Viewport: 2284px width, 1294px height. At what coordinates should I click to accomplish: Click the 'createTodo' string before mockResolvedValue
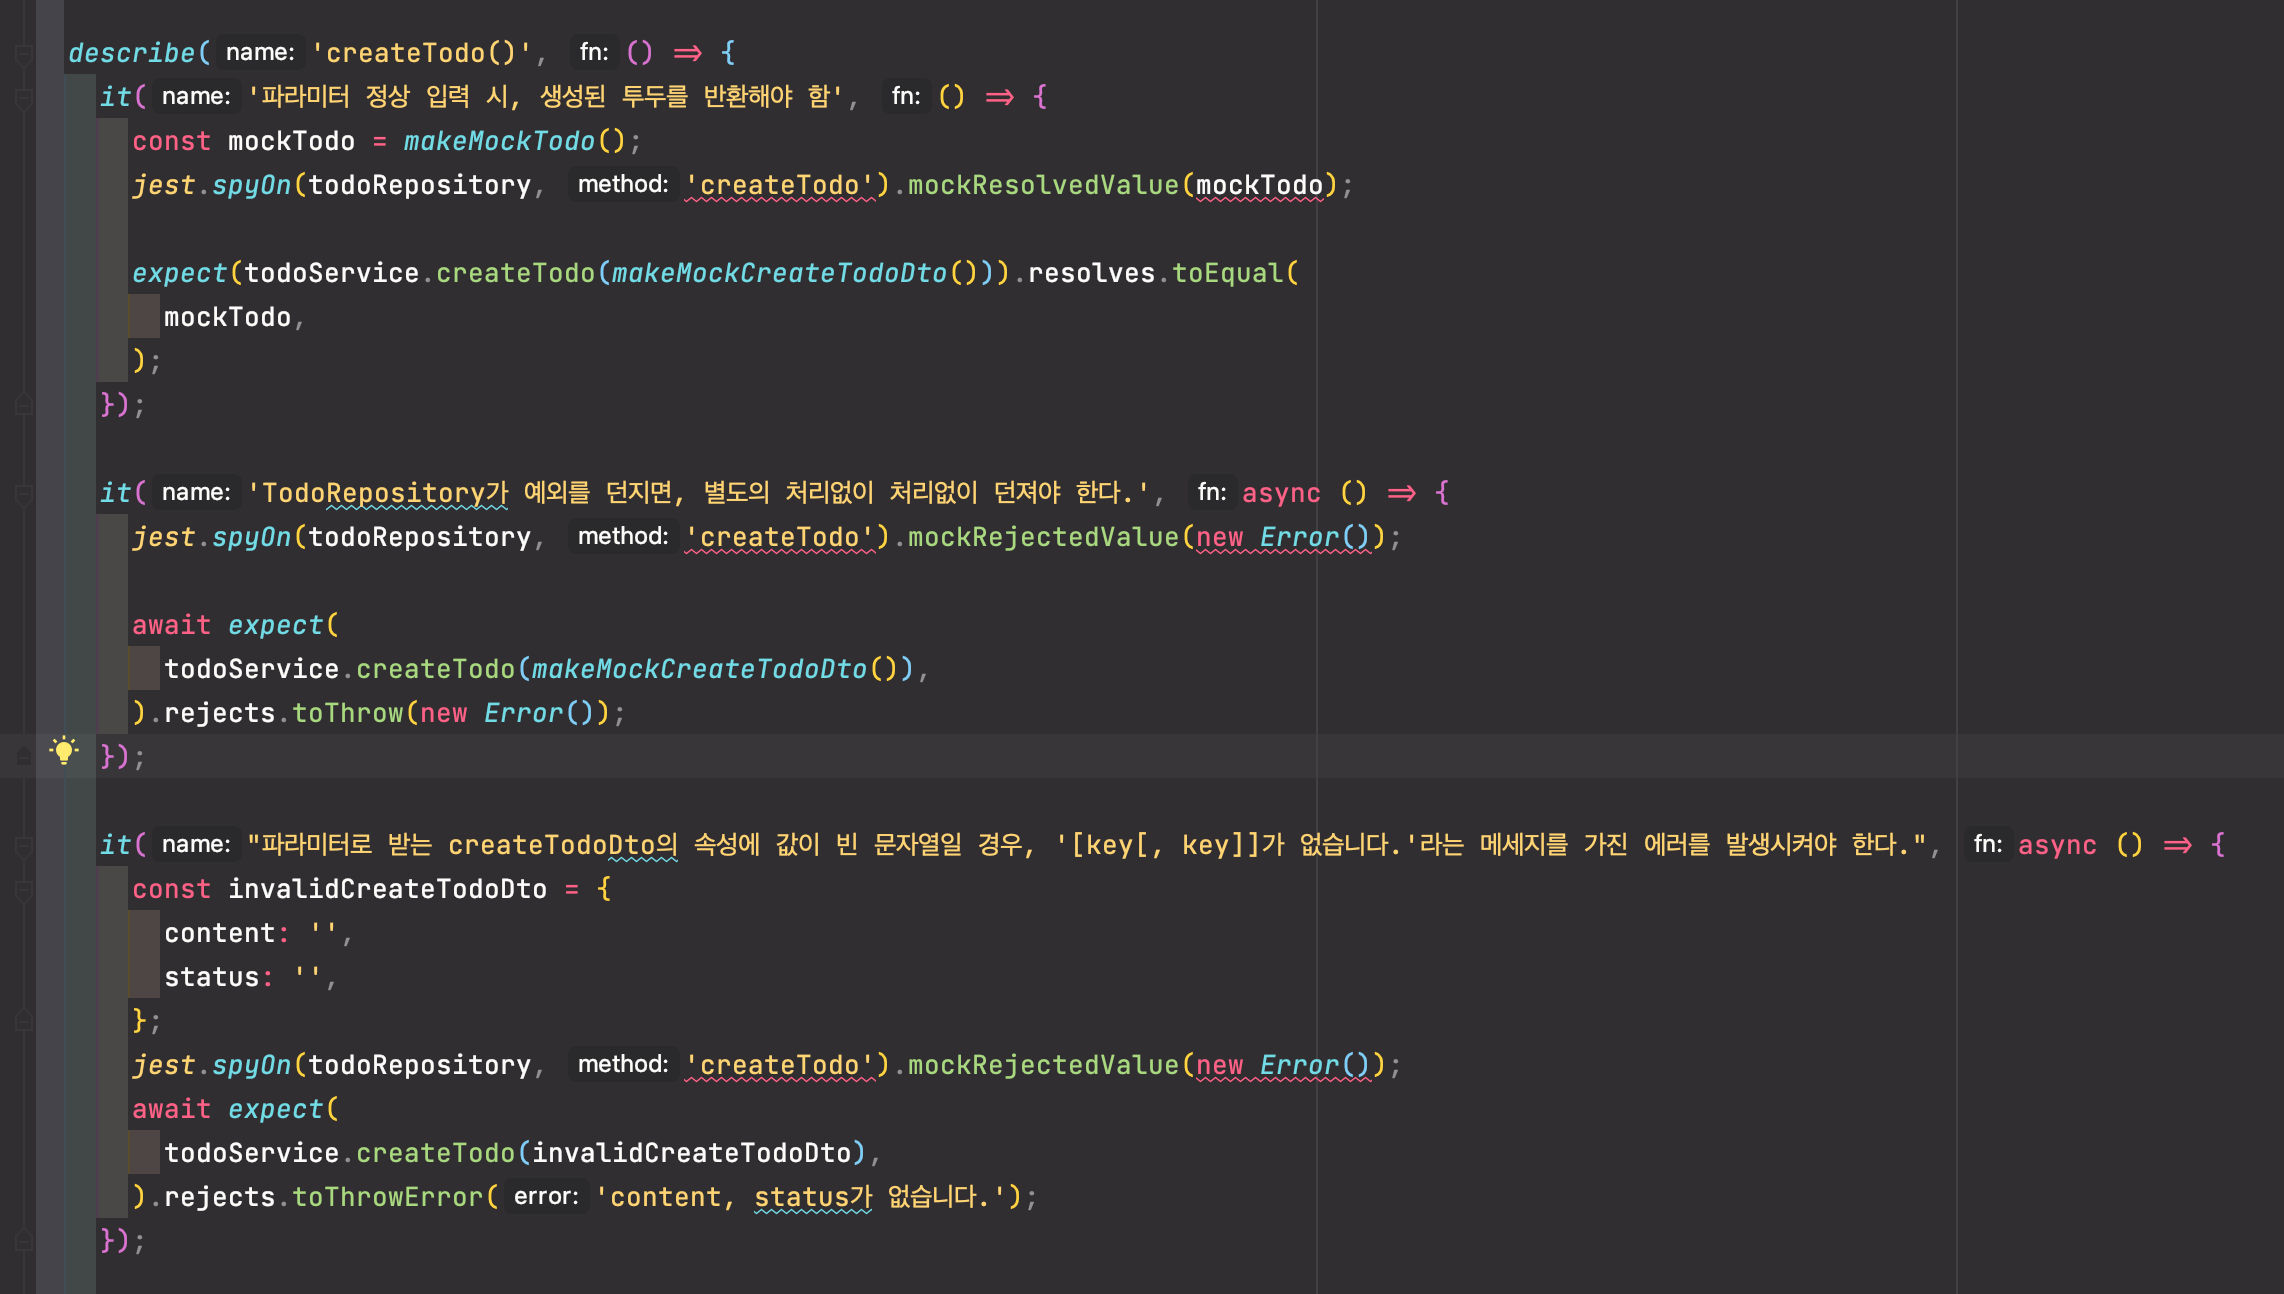click(x=779, y=185)
